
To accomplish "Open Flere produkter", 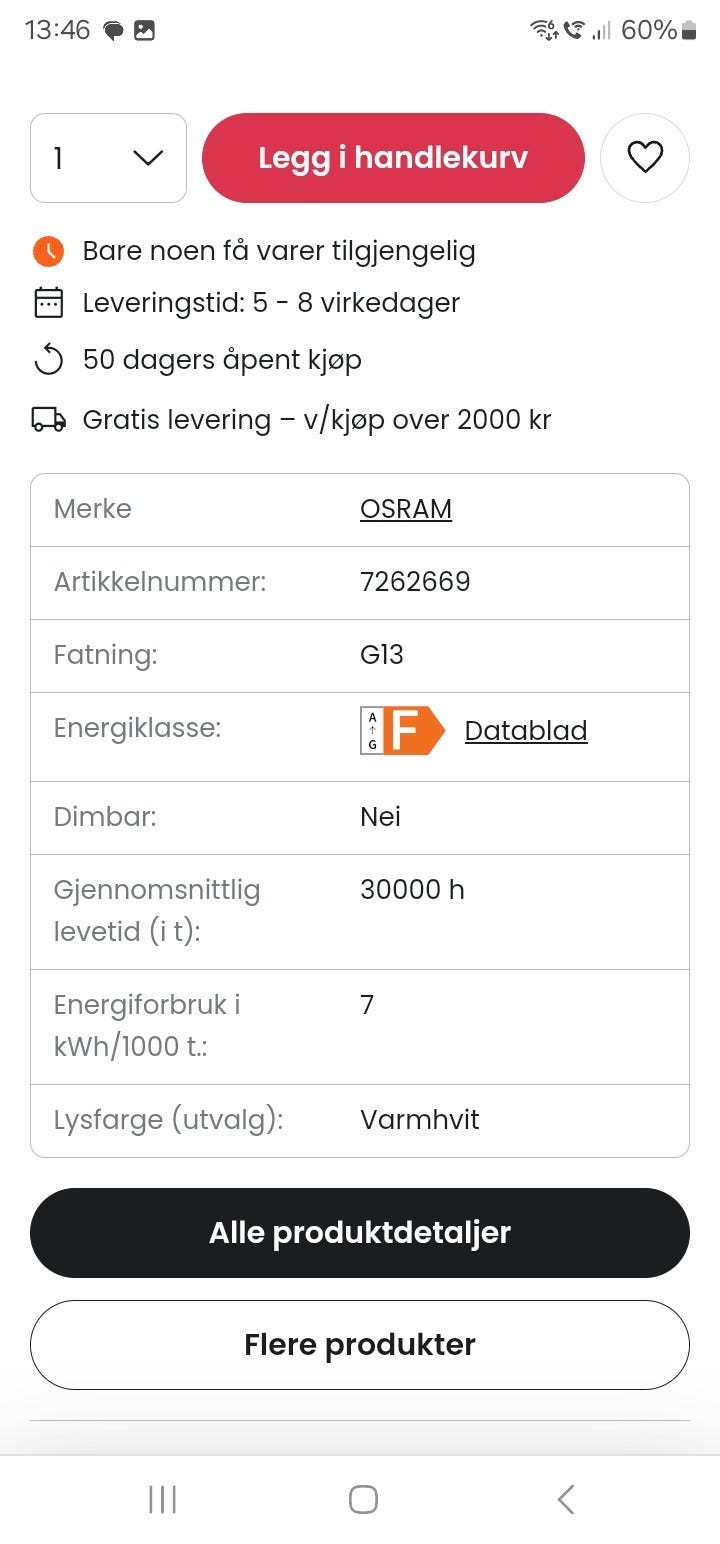I will [x=360, y=1345].
